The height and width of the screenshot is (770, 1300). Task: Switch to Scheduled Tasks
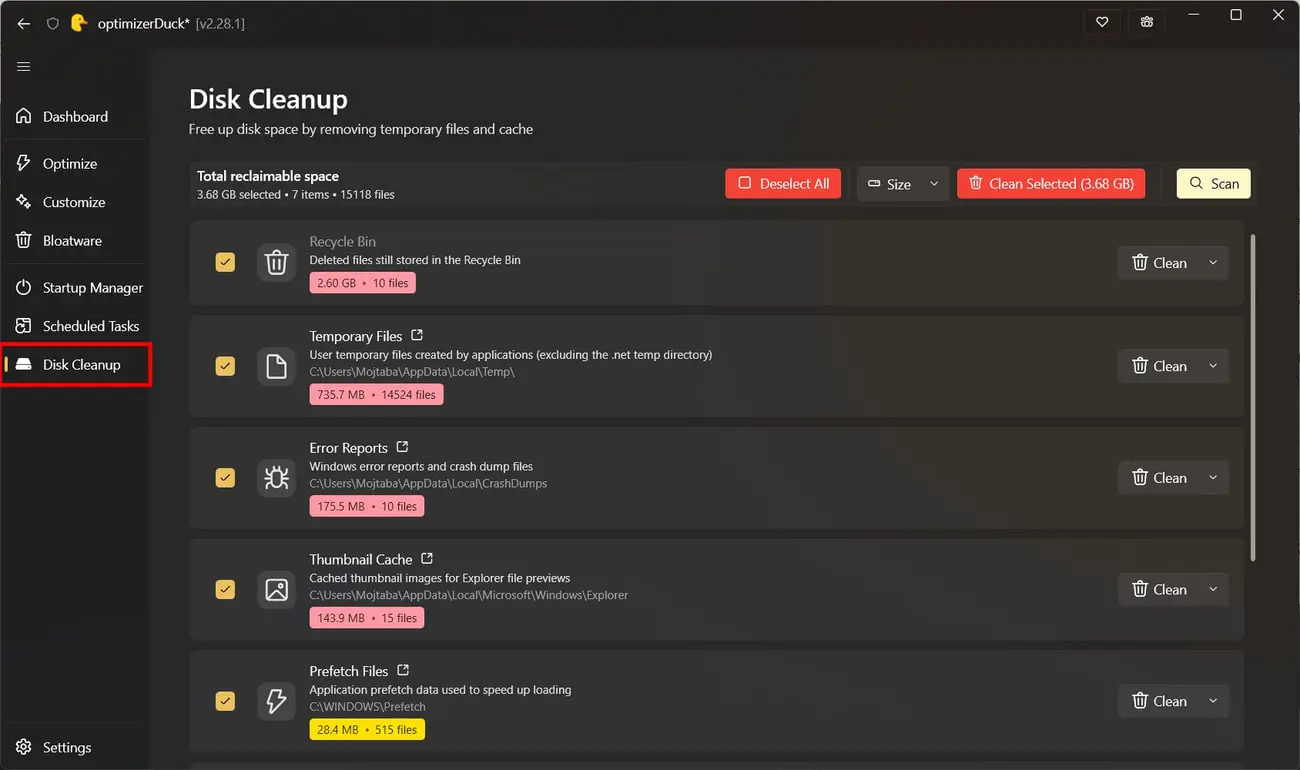(76, 326)
